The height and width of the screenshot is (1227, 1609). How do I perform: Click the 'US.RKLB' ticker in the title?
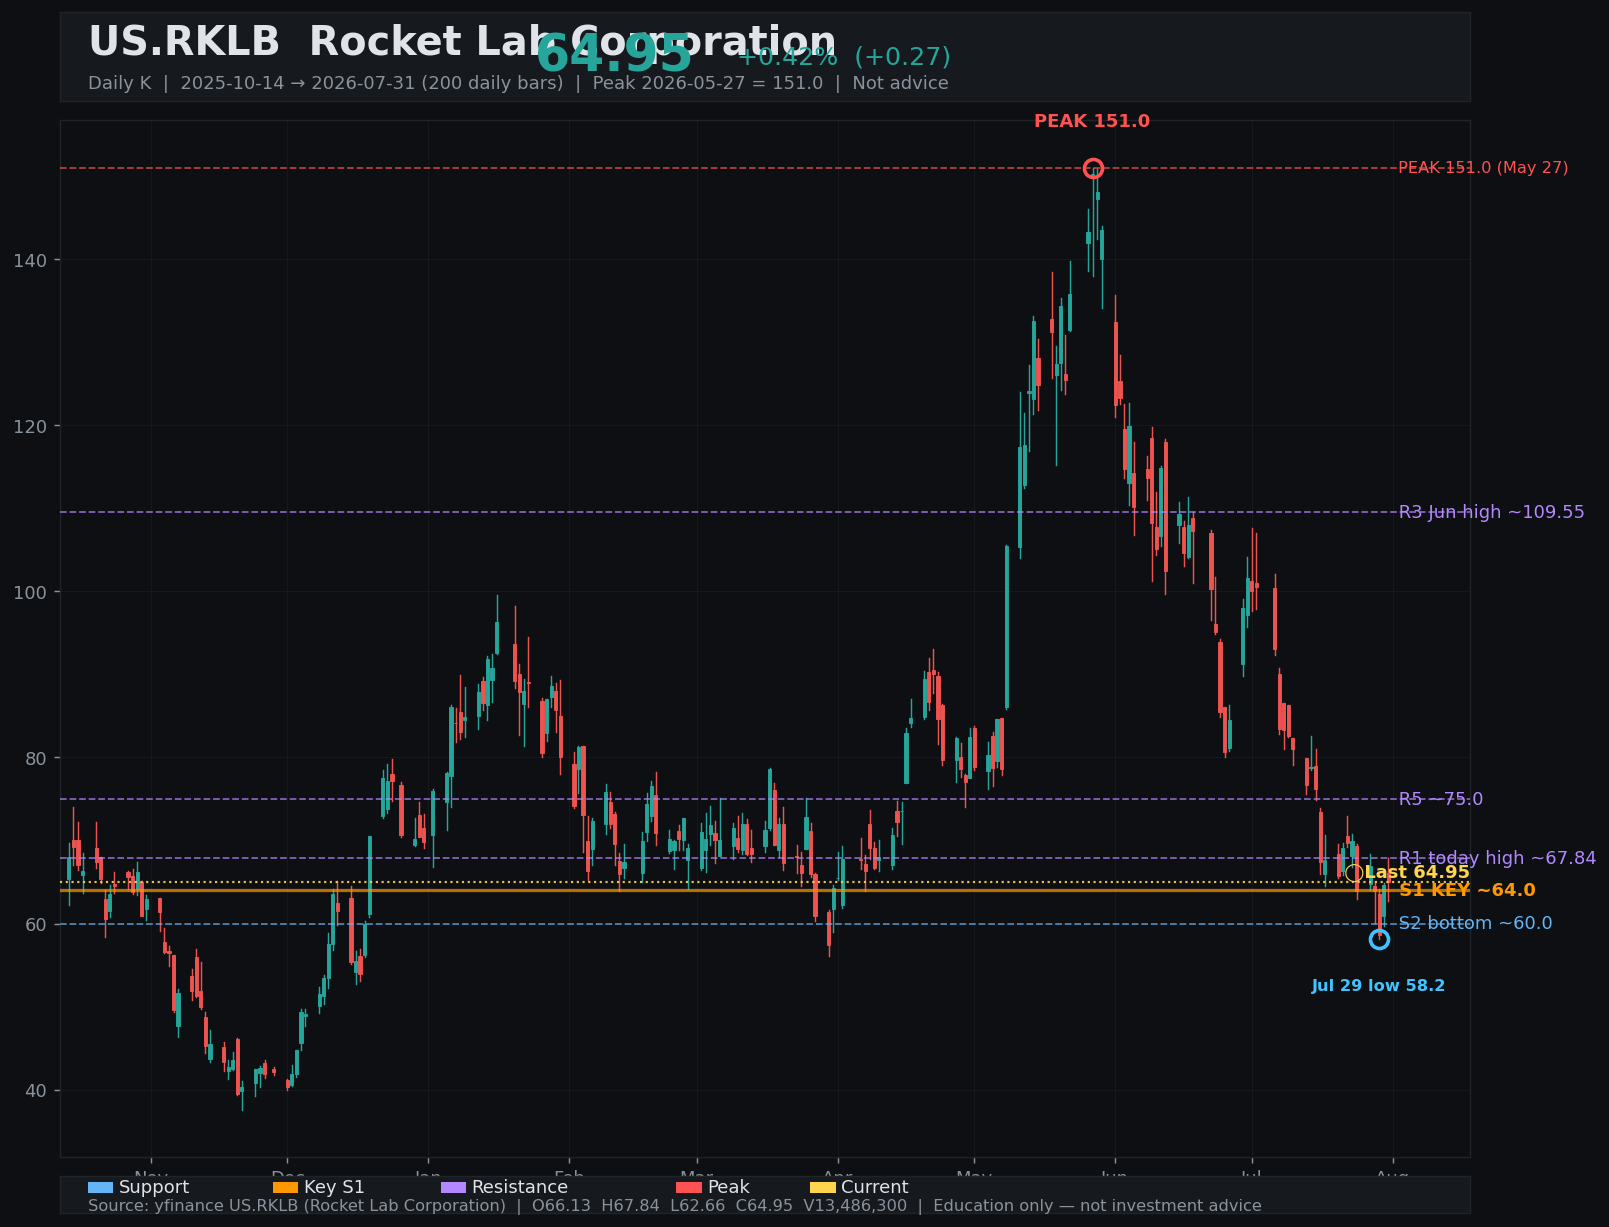(184, 42)
